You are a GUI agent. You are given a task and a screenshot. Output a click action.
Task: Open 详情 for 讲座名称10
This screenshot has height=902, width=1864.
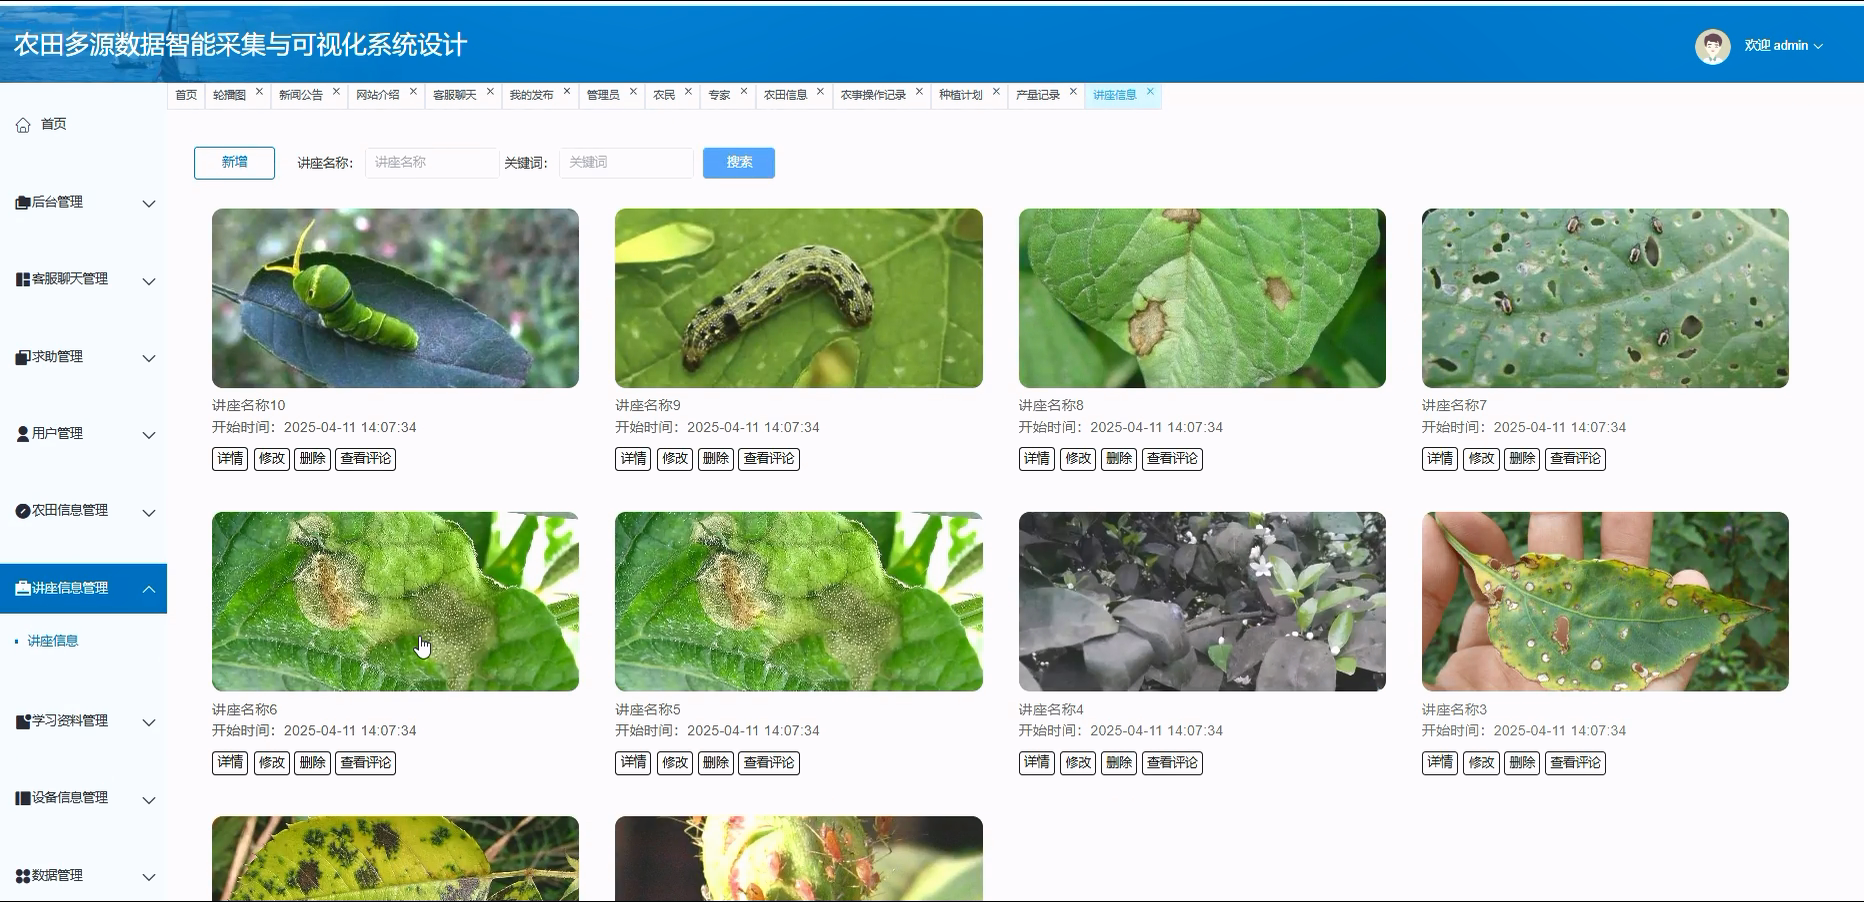pos(230,459)
